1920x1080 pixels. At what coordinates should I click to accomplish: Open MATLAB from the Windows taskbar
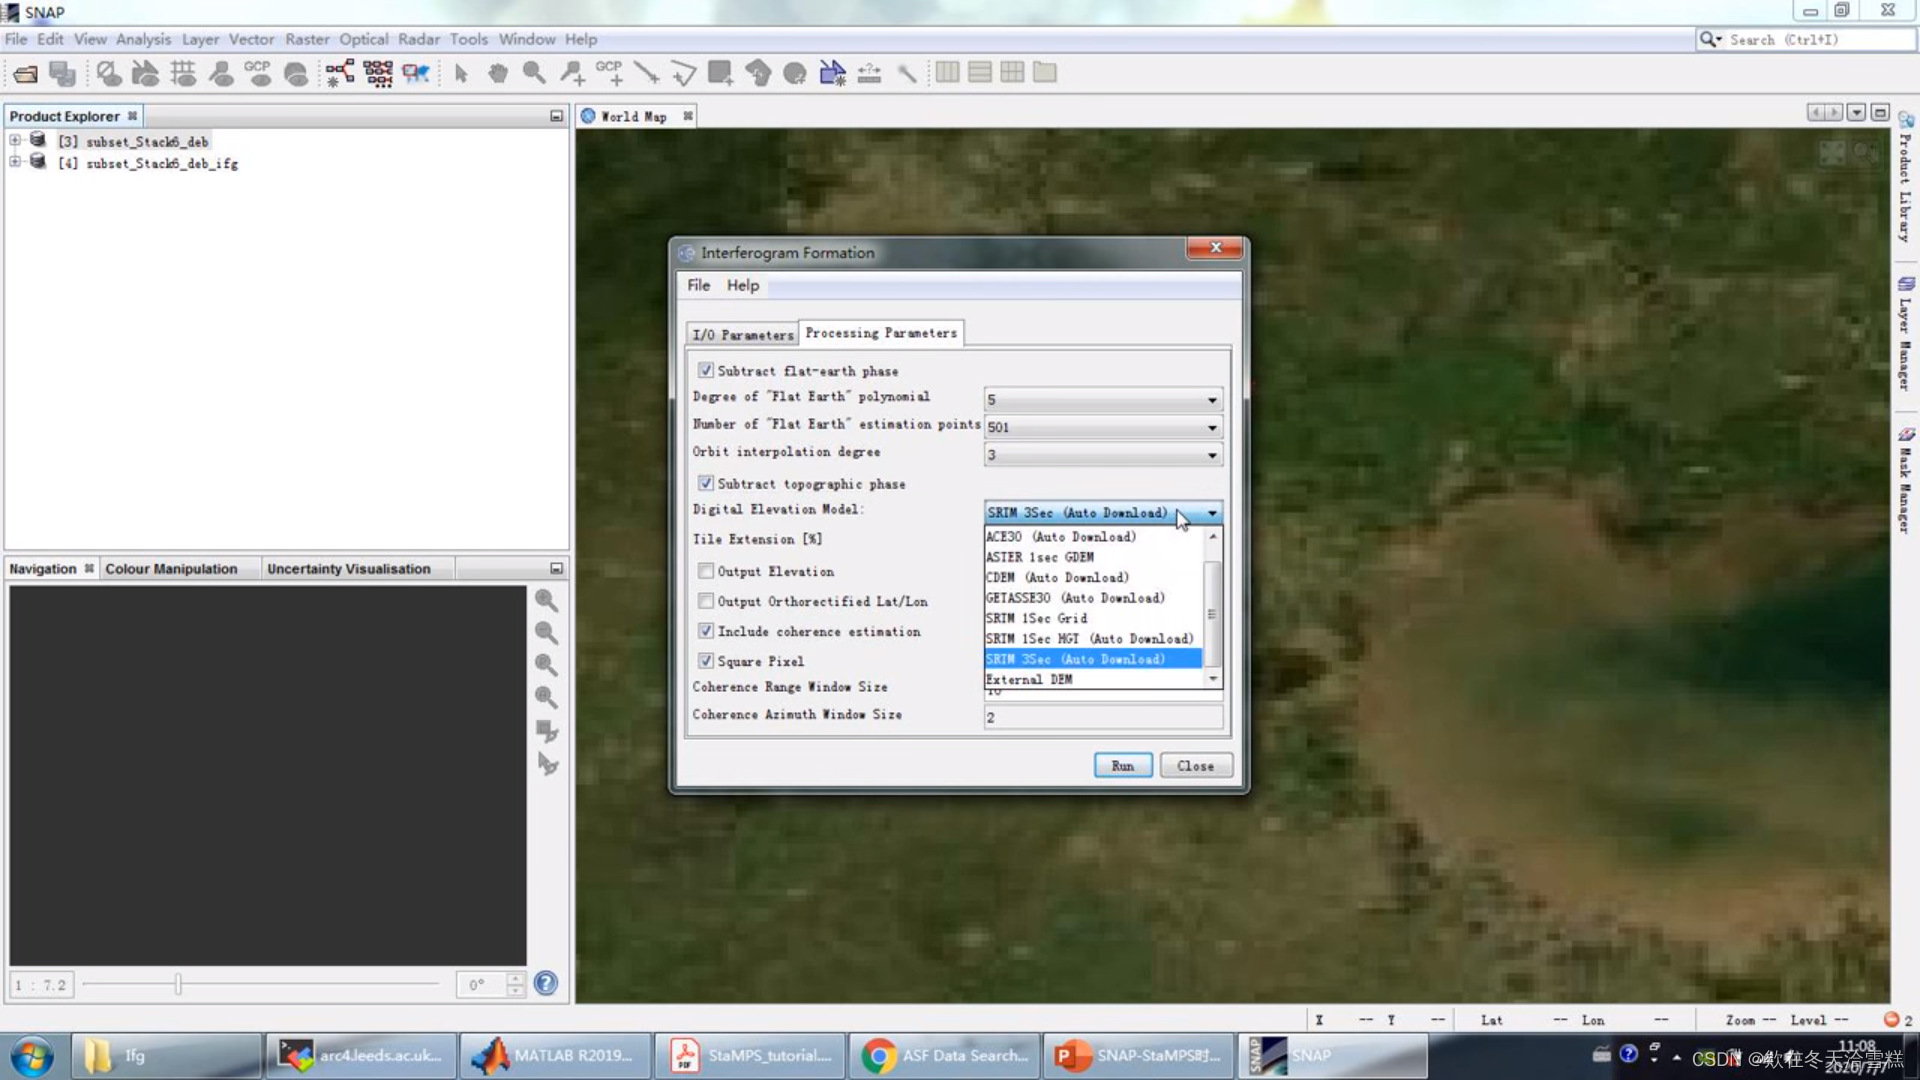click(x=555, y=1056)
